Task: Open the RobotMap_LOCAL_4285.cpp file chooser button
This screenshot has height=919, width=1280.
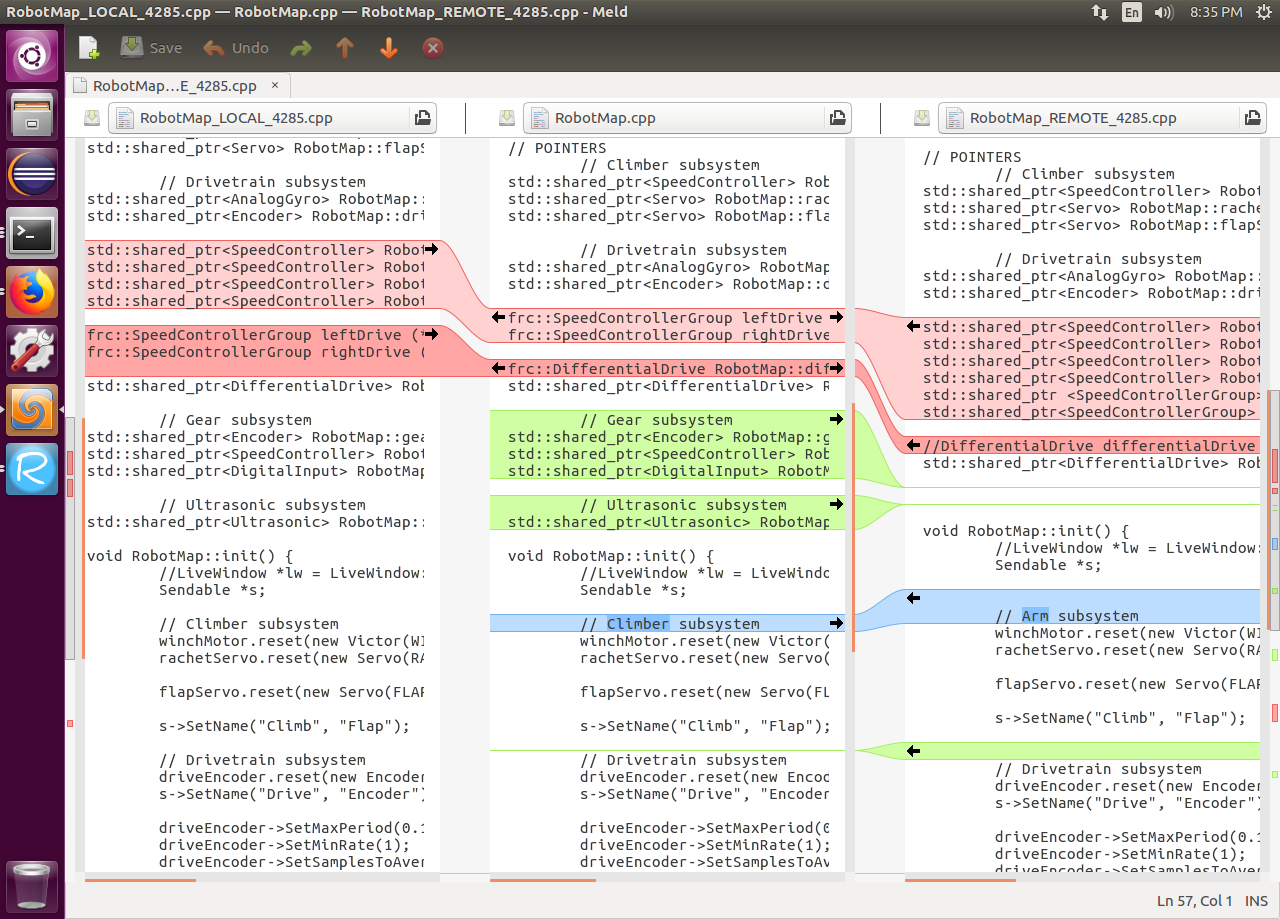Action: [x=258, y=118]
